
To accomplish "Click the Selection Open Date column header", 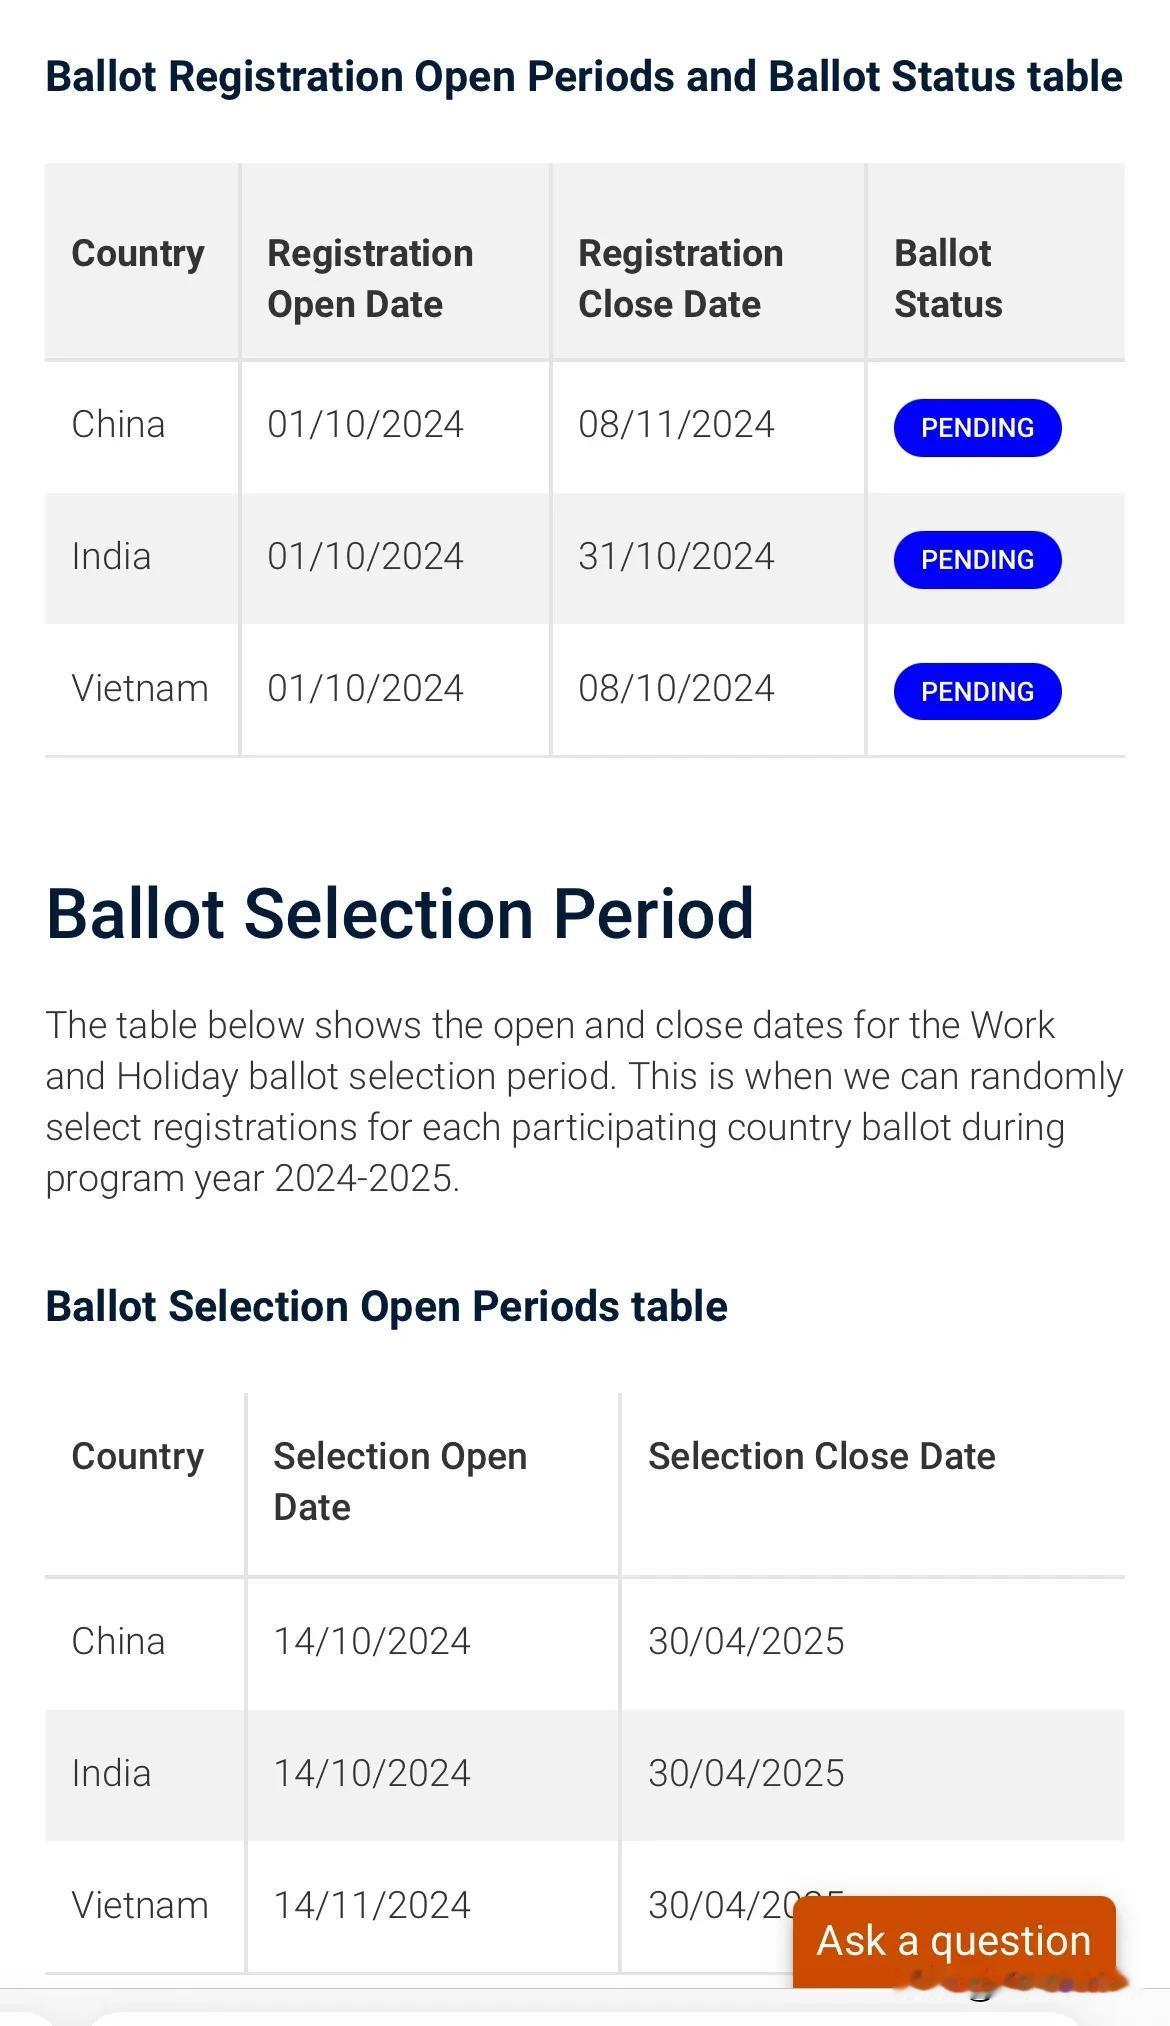I will 400,1482.
